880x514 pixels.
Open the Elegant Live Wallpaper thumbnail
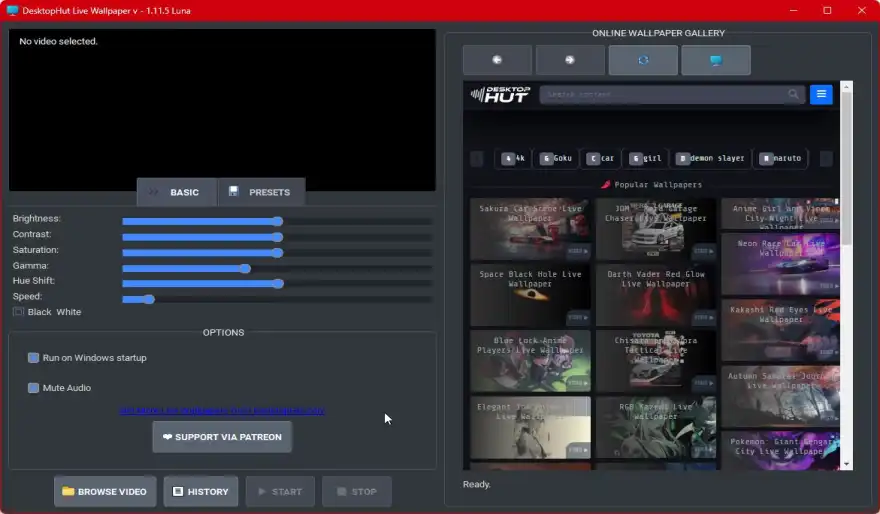530,427
